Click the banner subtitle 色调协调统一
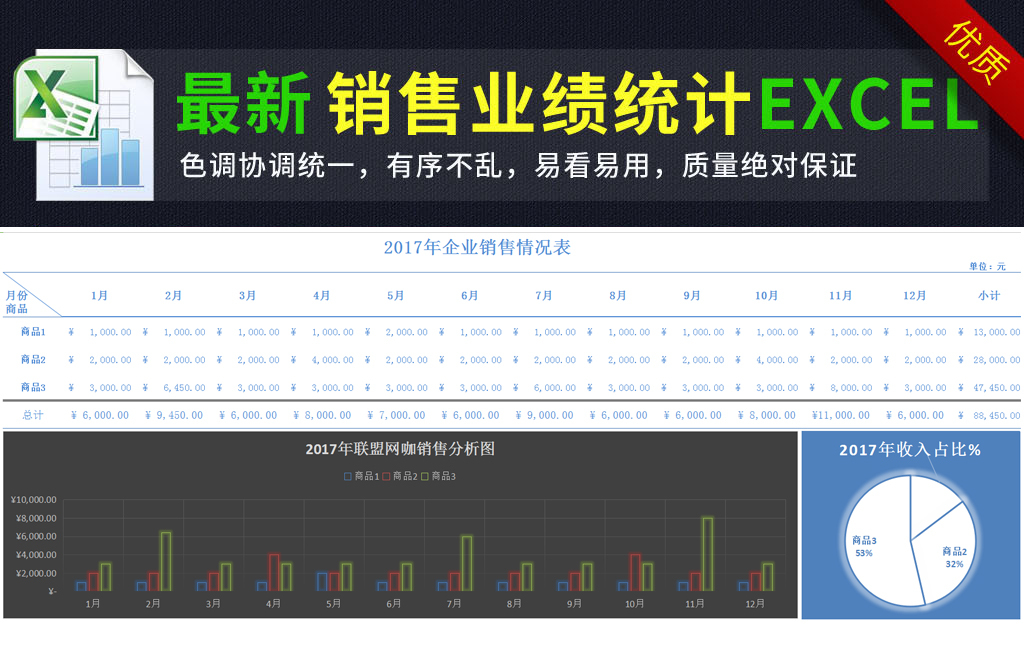The image size is (1024, 646). point(268,166)
